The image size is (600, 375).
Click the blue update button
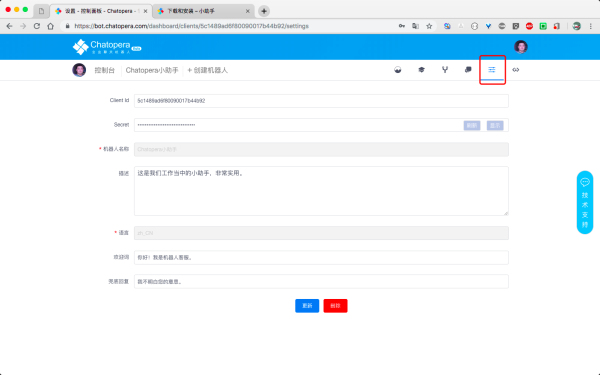[x=307, y=306]
